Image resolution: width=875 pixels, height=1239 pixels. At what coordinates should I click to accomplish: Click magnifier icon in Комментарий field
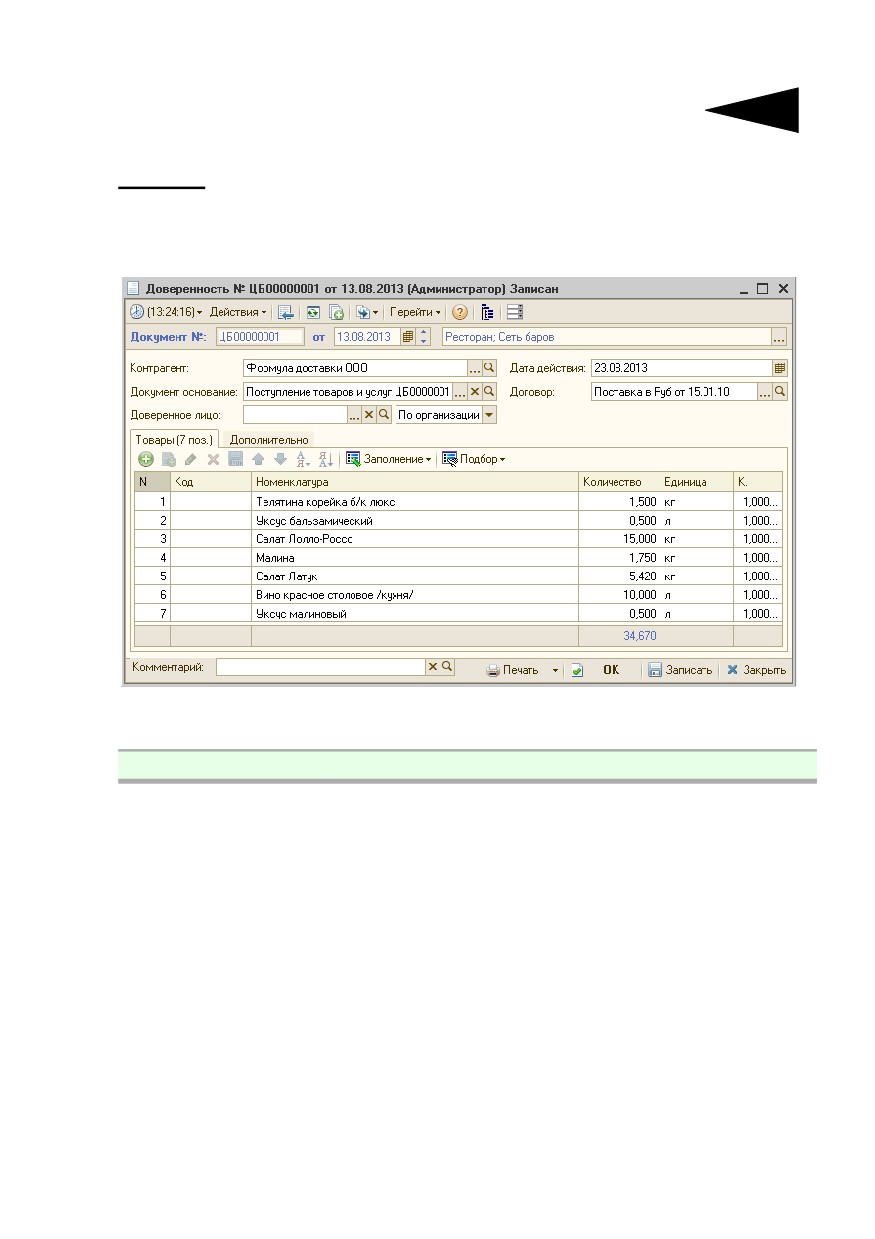tap(447, 667)
